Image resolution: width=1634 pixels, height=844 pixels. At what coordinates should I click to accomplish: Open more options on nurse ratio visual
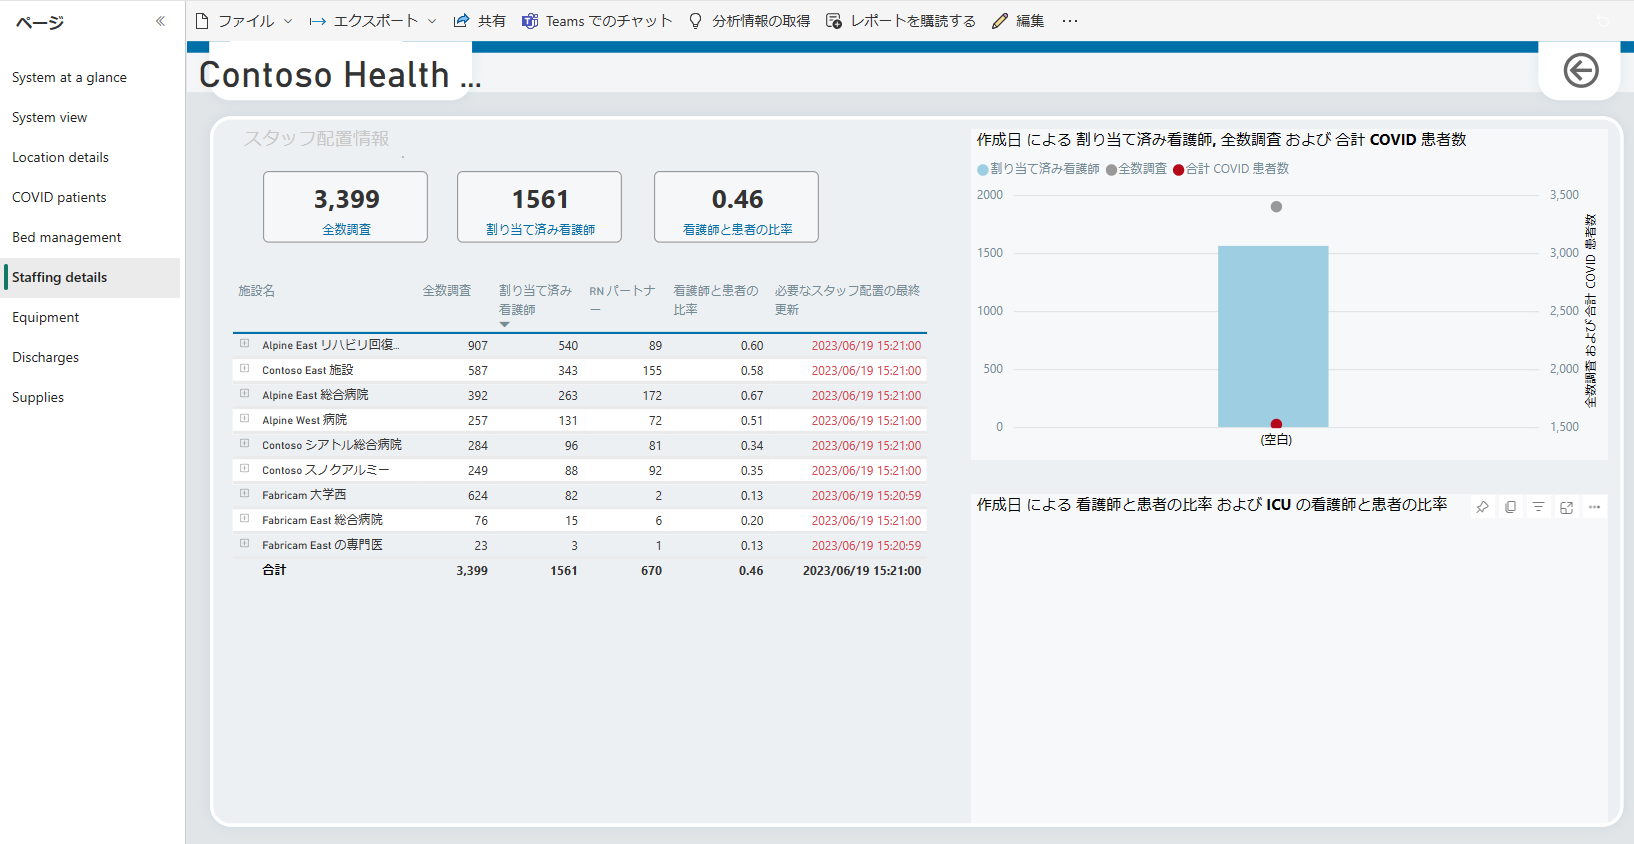coord(1594,507)
